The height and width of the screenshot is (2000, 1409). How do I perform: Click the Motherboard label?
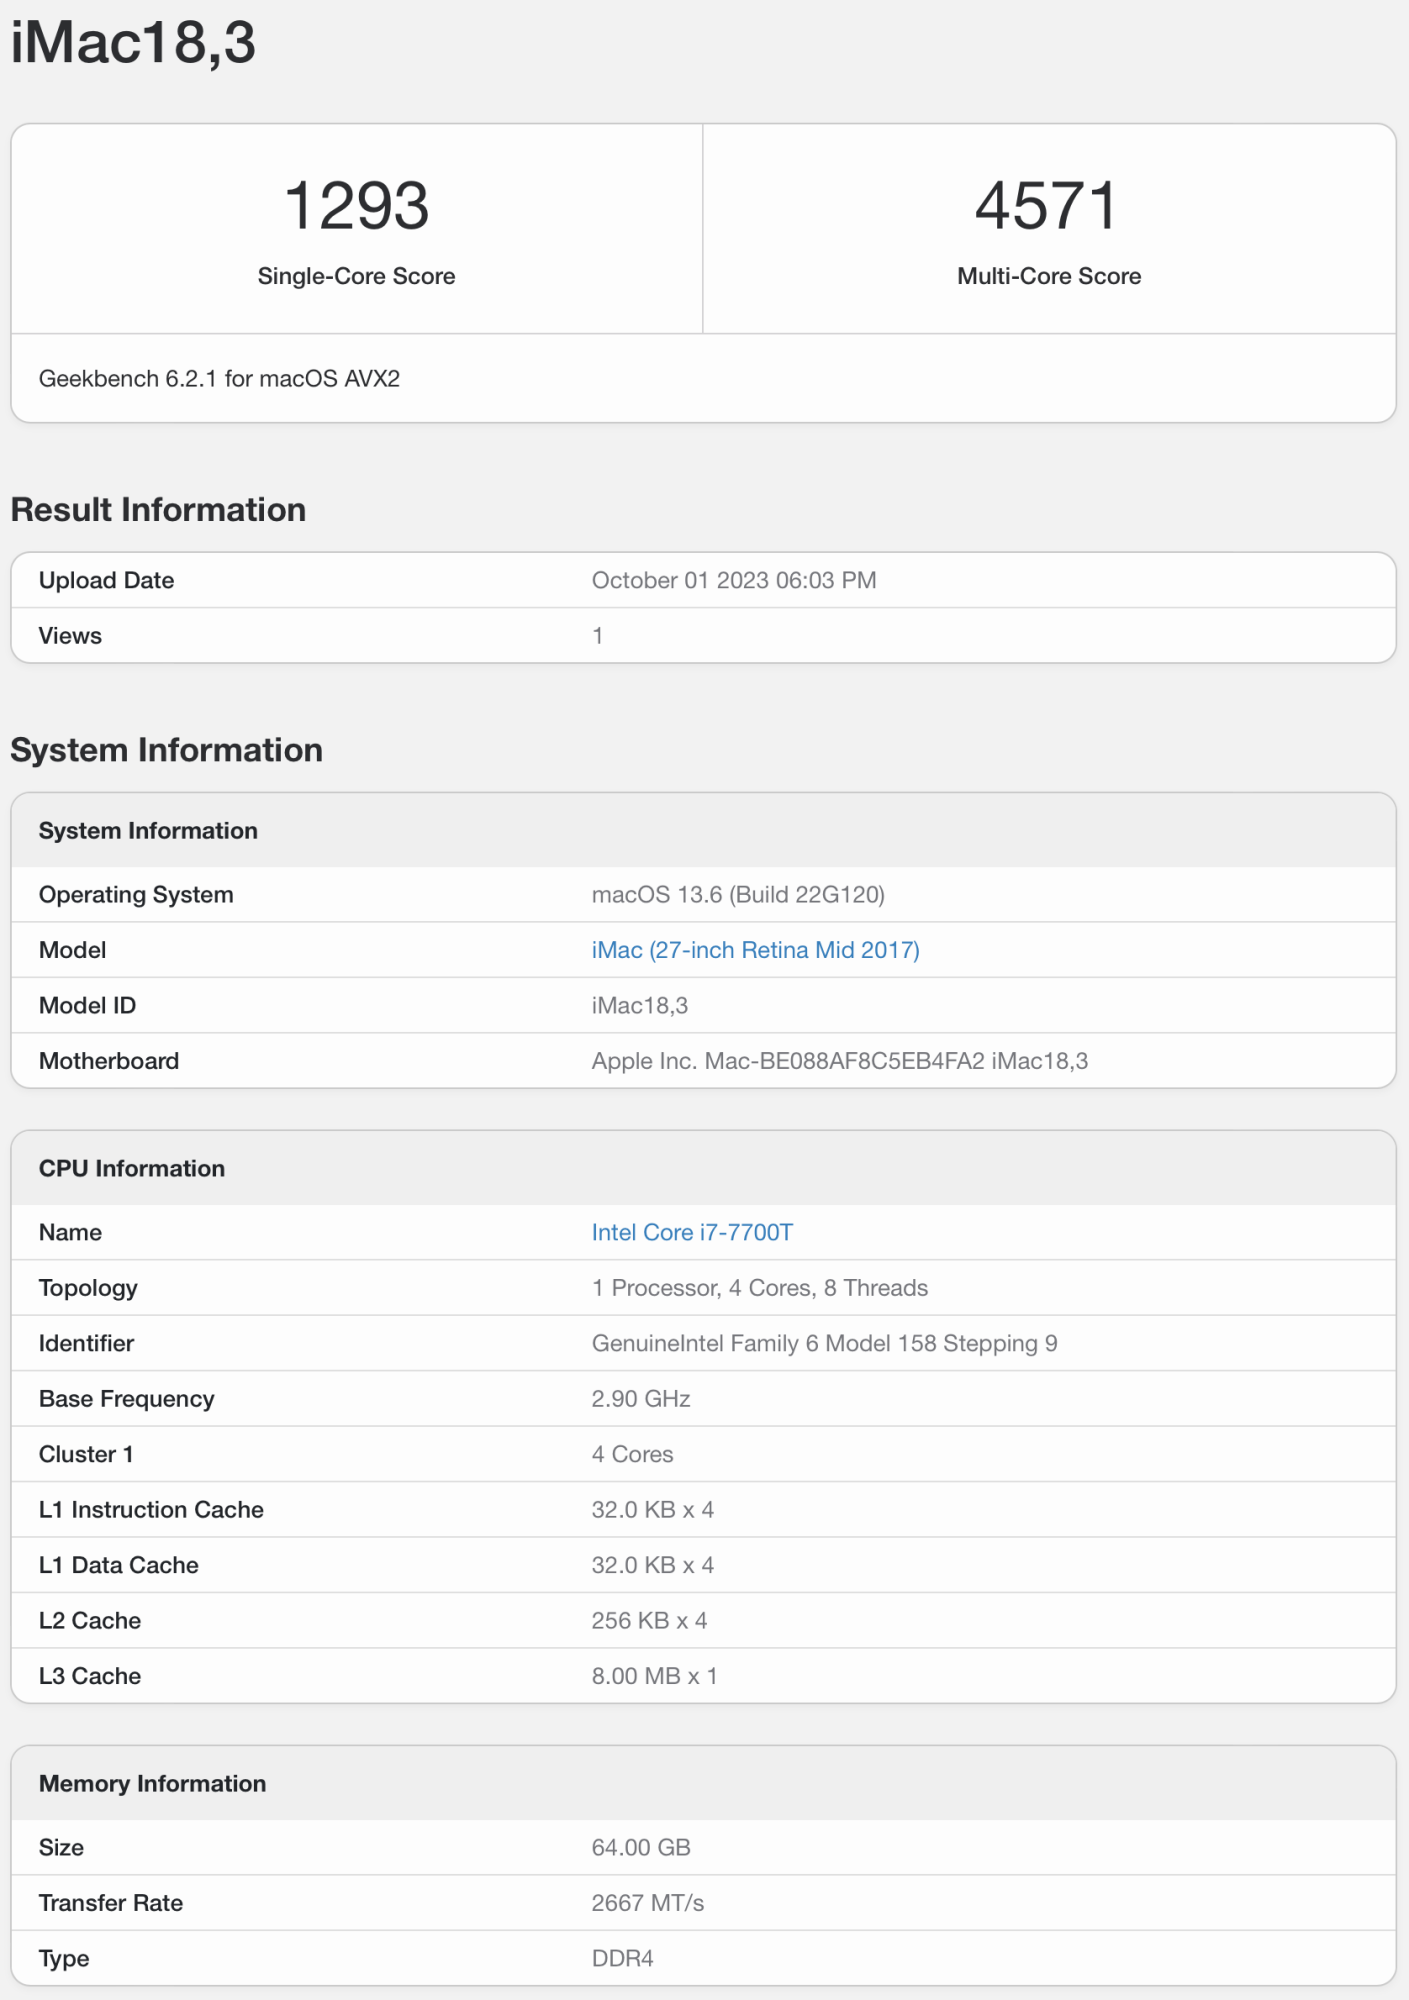pos(109,1061)
